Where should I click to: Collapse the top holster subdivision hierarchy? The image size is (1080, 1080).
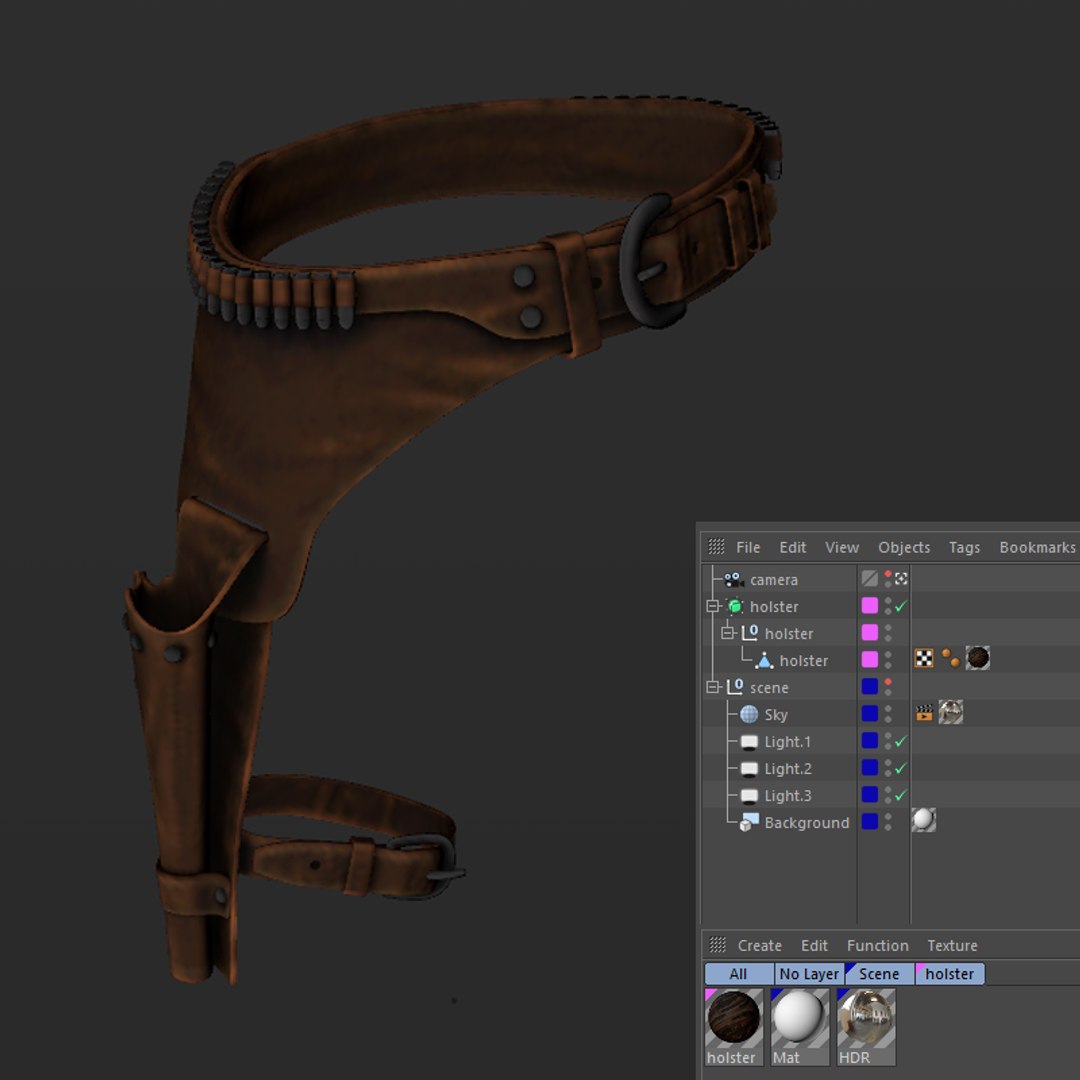coord(713,606)
